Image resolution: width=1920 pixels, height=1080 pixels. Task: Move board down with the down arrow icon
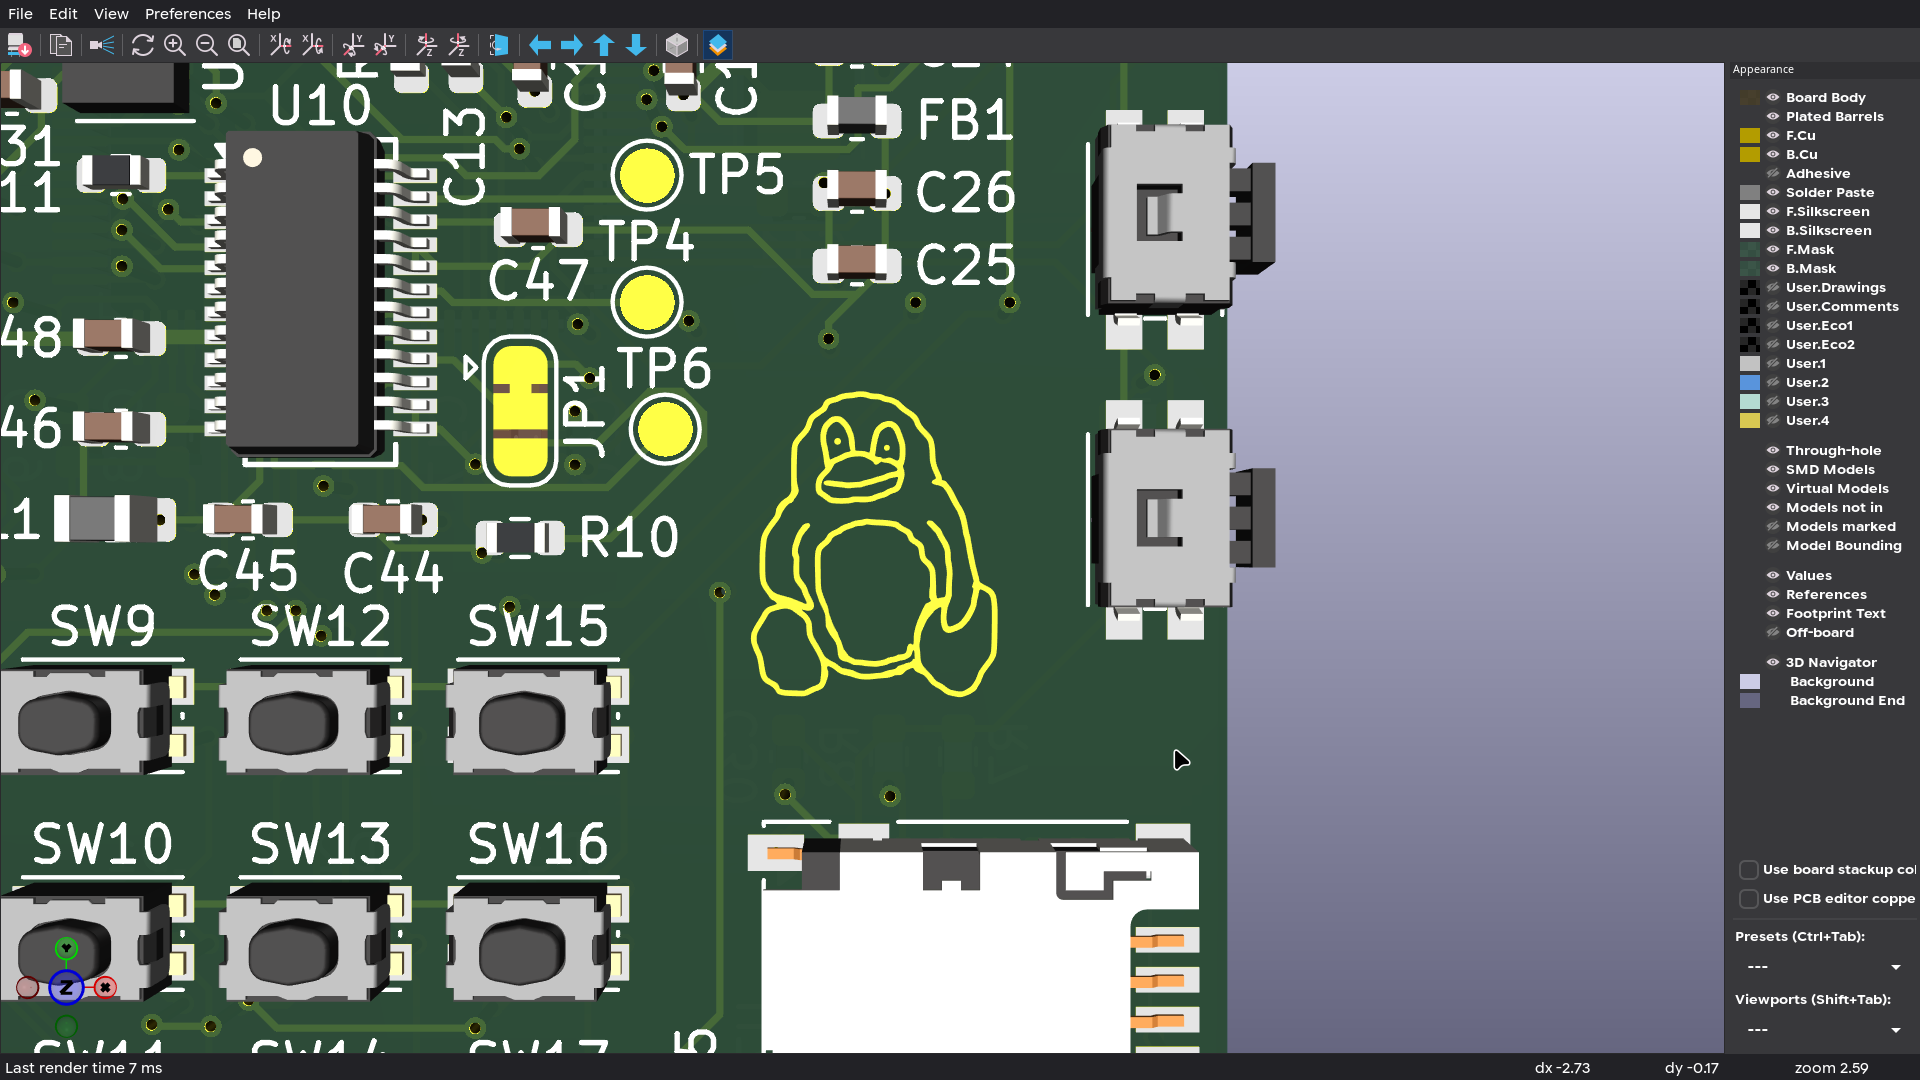(636, 45)
